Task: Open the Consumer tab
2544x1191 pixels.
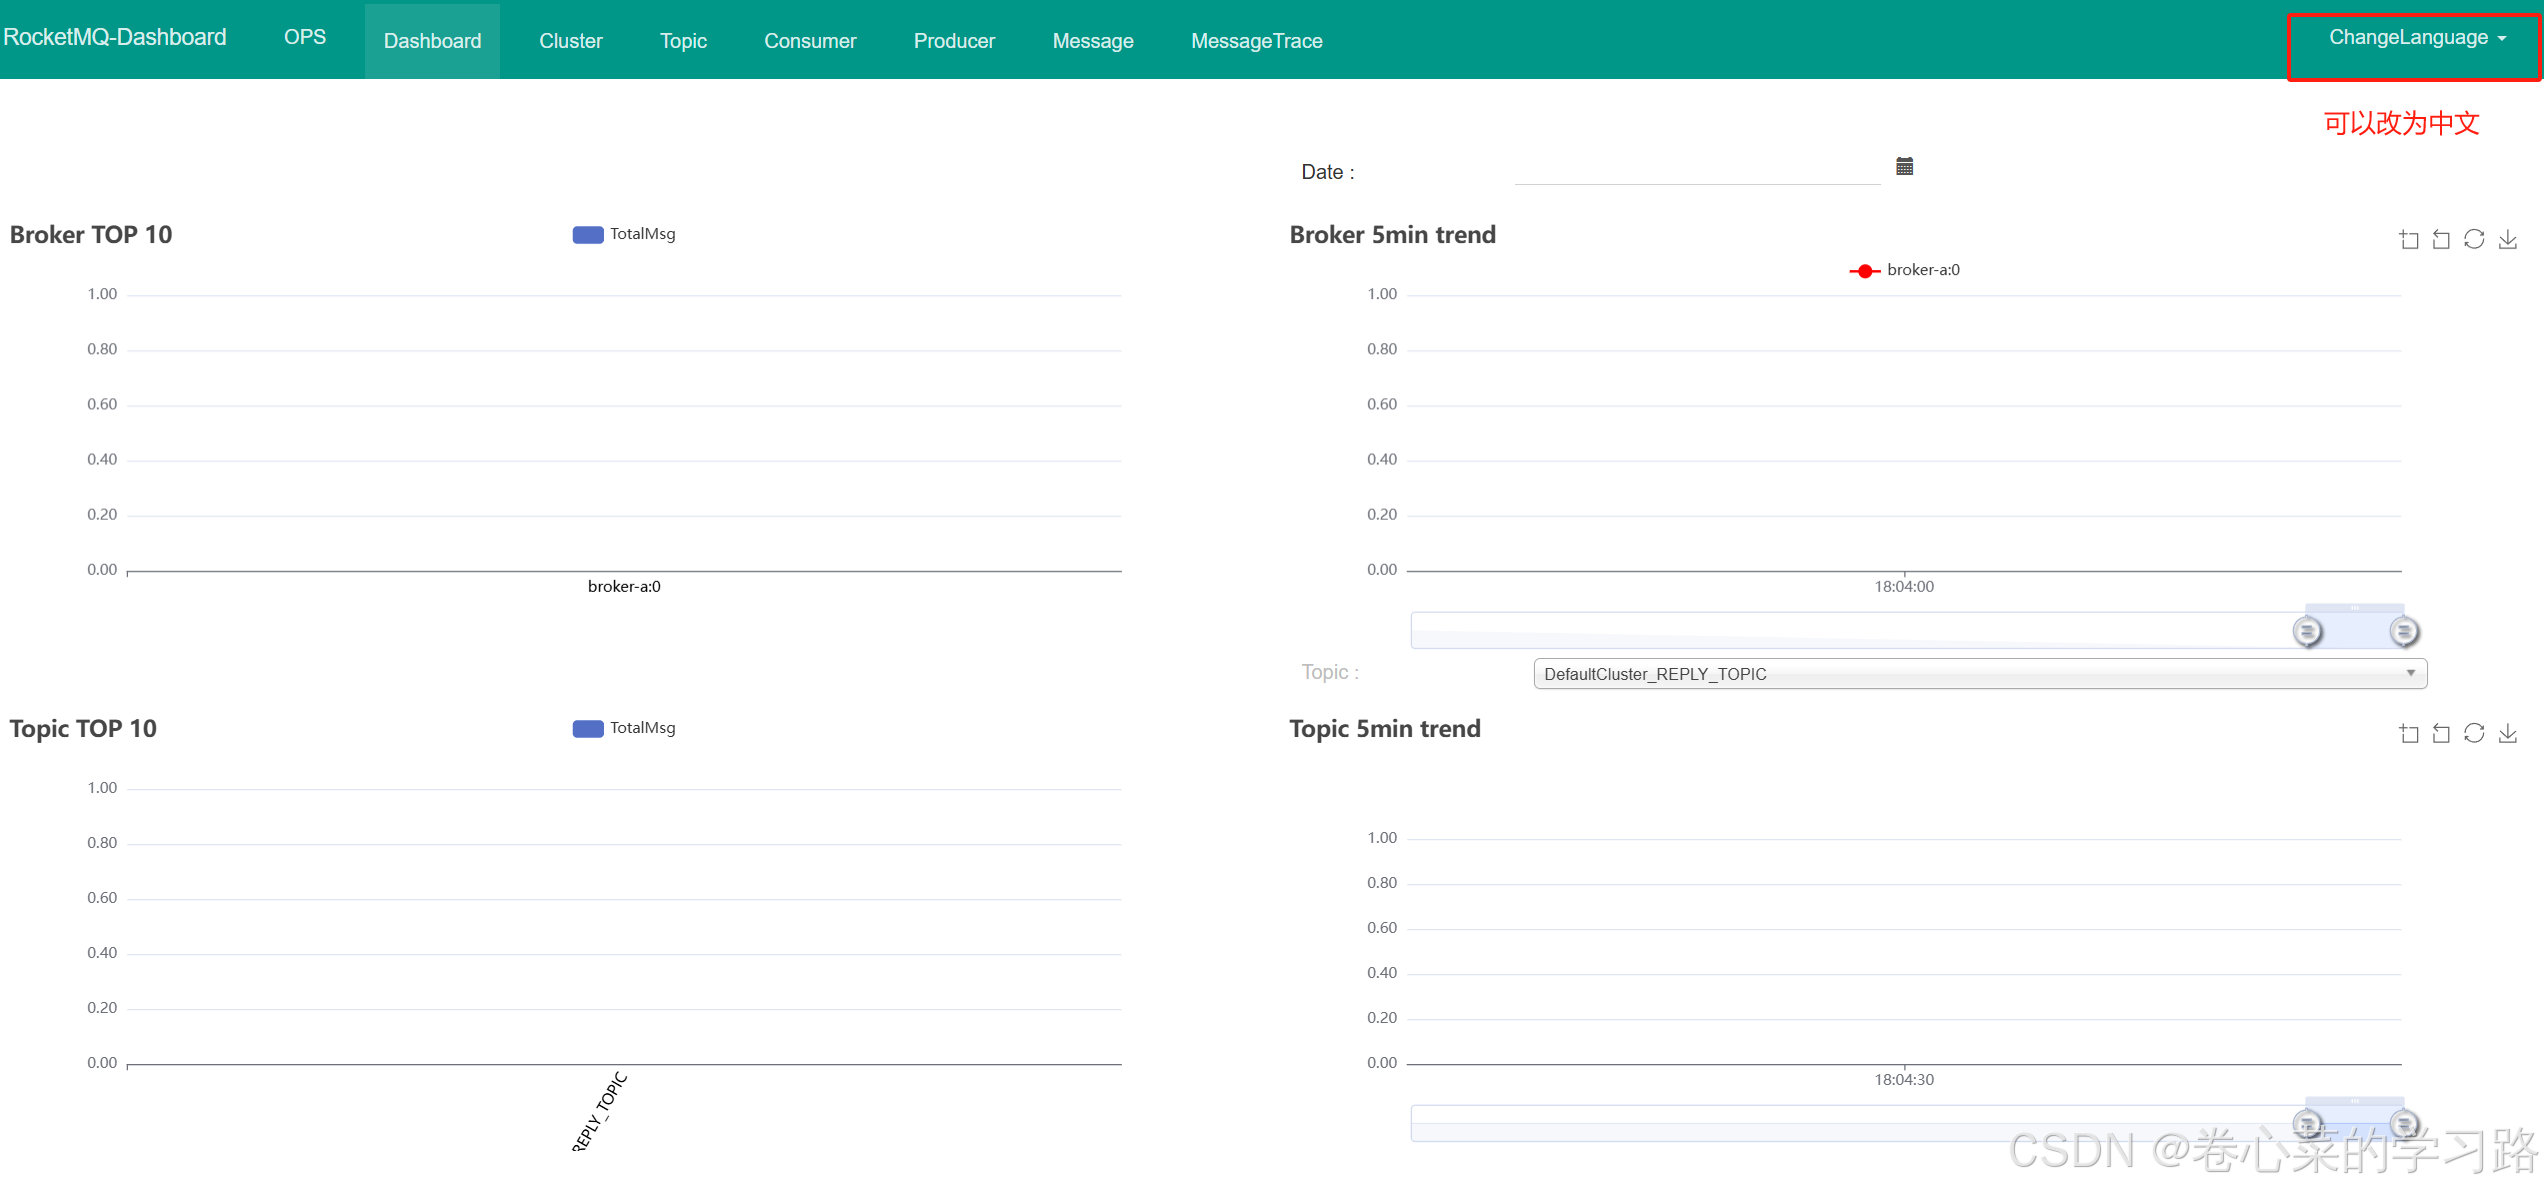Action: [x=810, y=41]
